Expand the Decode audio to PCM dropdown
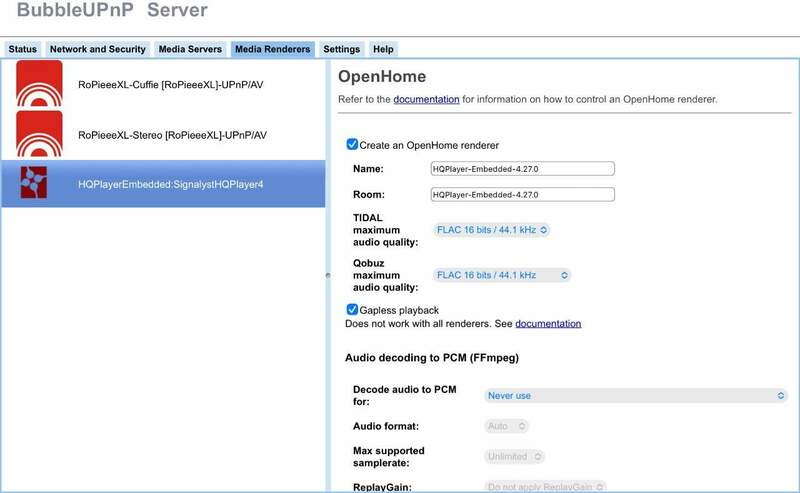800x493 pixels. [x=636, y=395]
